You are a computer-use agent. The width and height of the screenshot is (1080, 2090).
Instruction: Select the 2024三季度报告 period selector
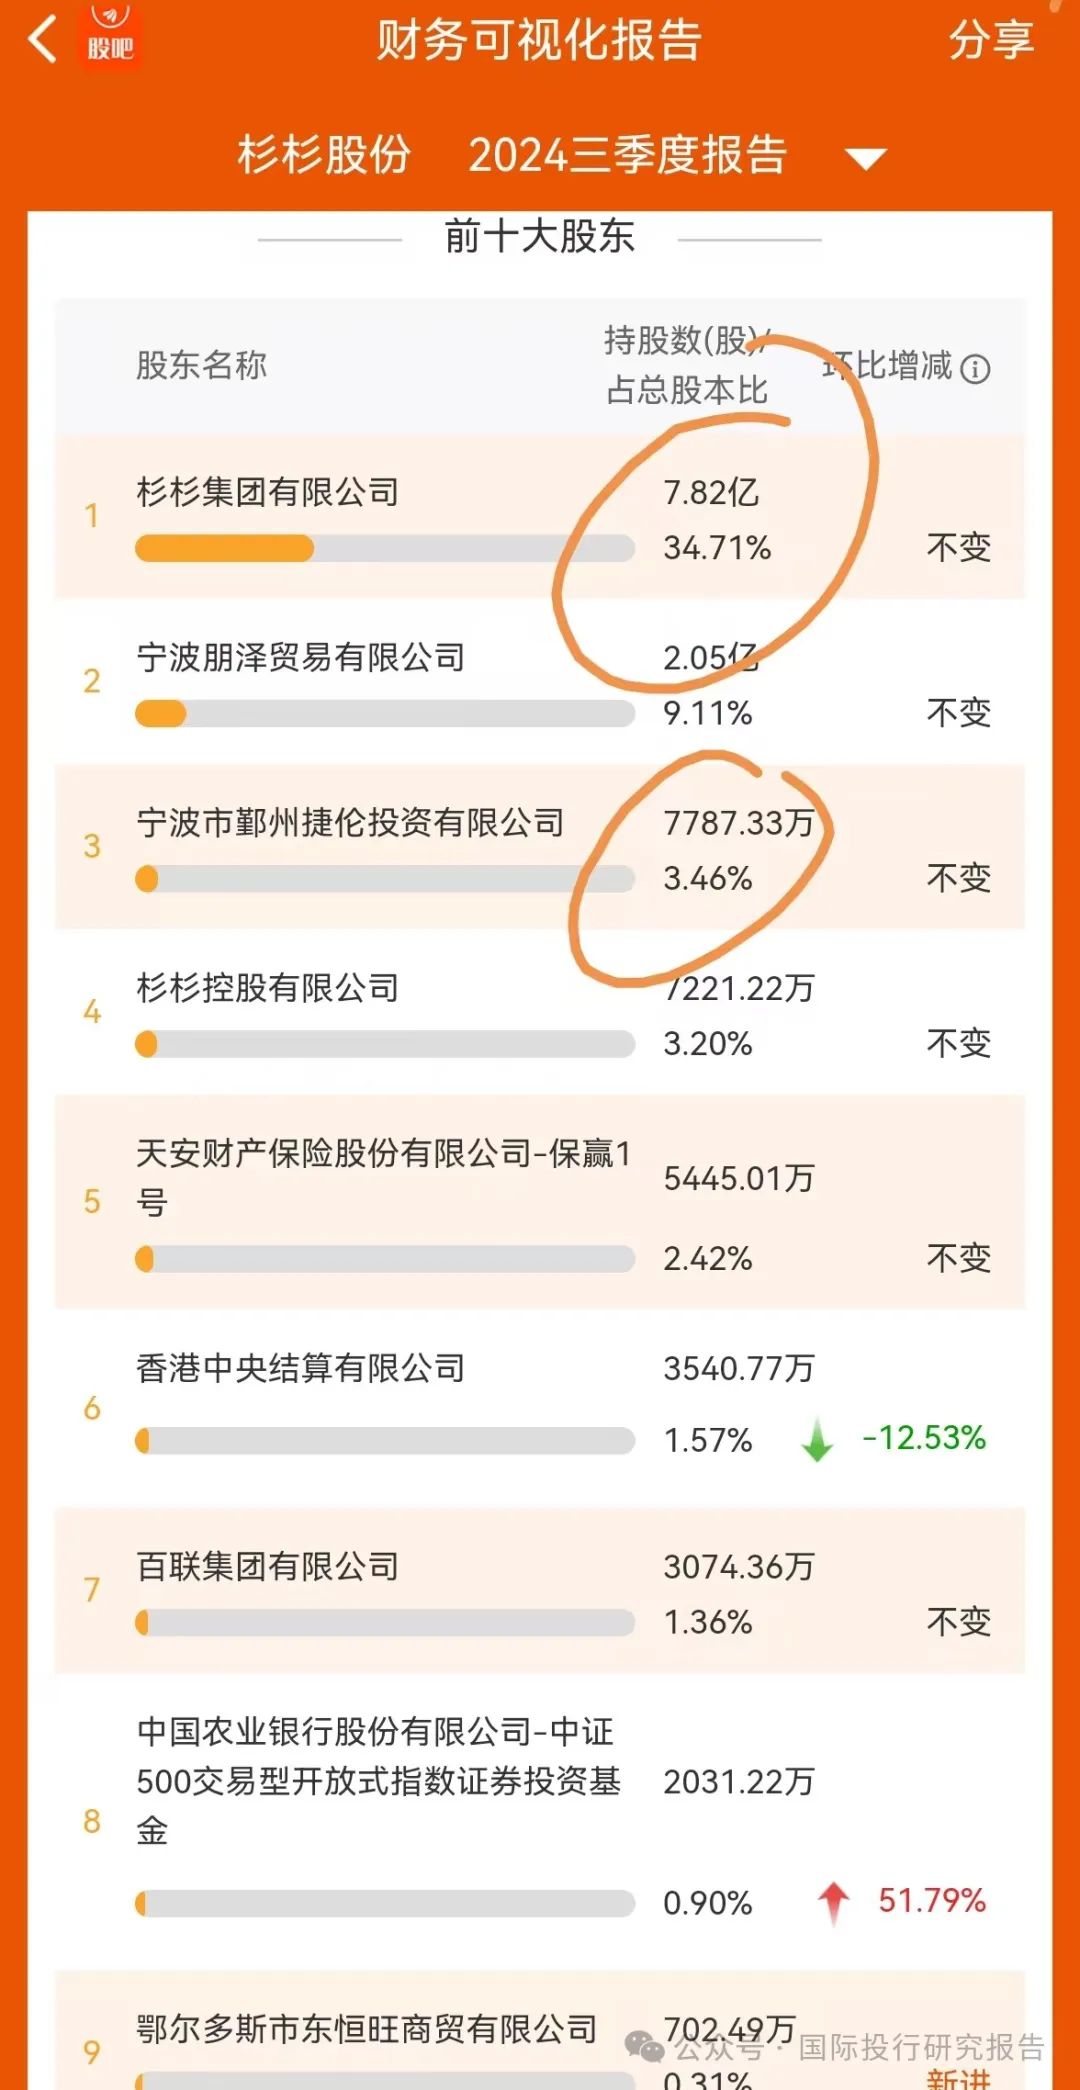[x=628, y=155]
